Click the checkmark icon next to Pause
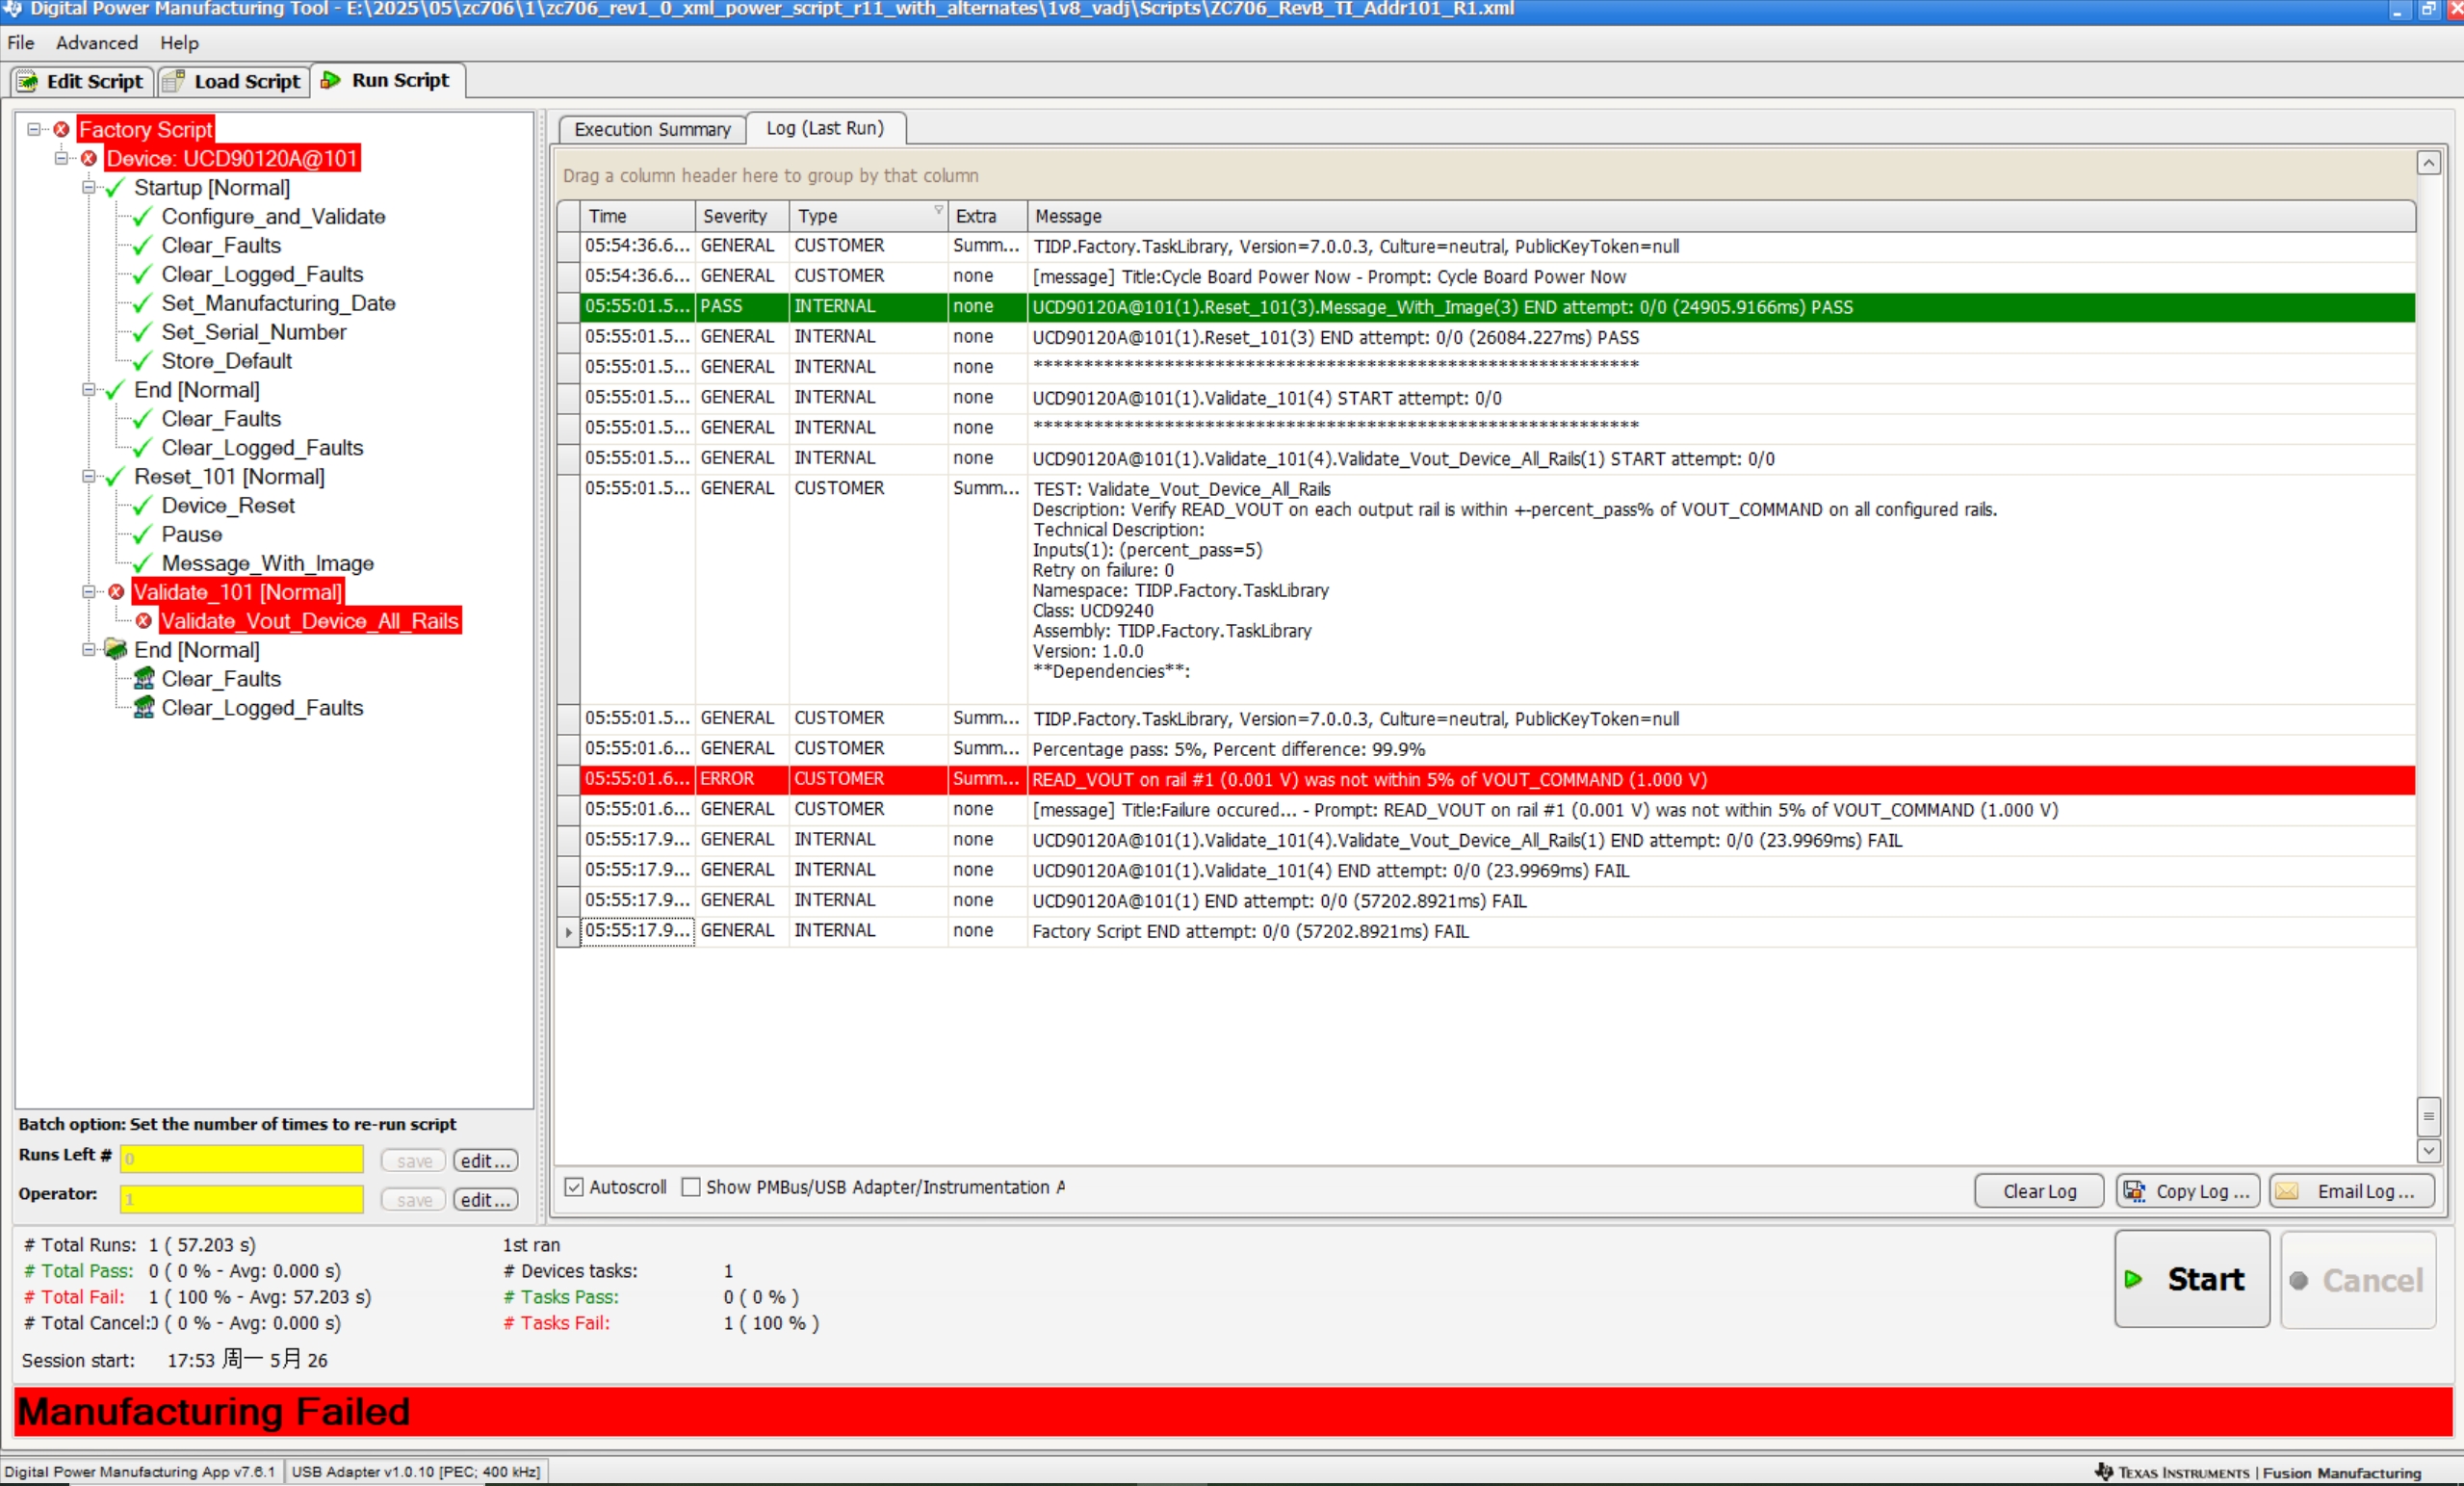Screen dimensions: 2464x1486 coord(143,534)
